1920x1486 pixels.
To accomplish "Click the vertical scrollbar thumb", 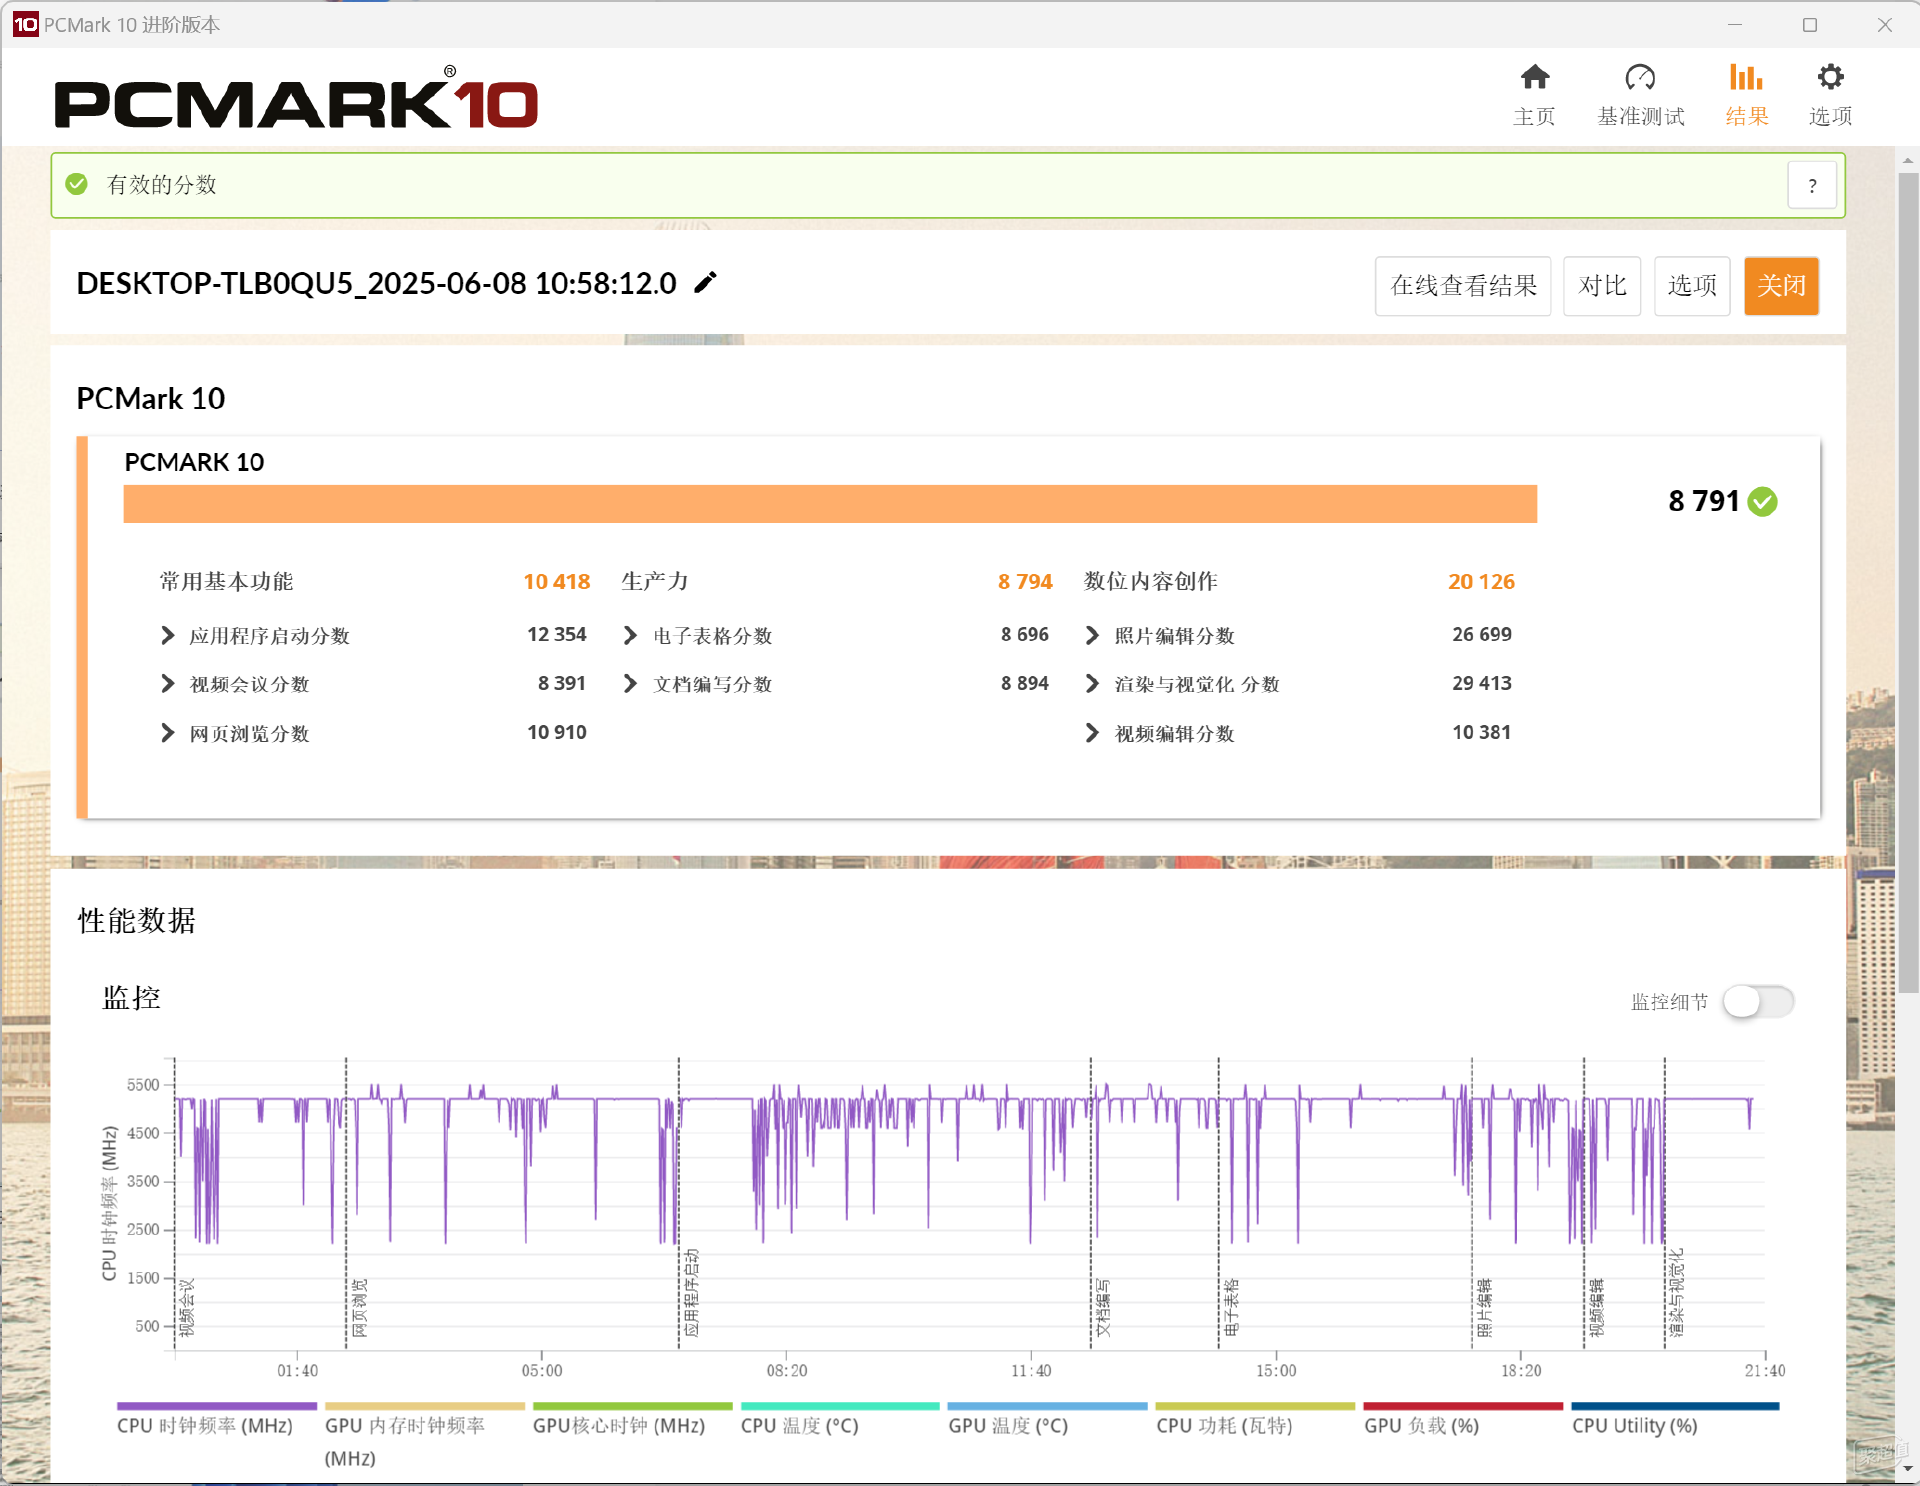I will click(x=1908, y=582).
